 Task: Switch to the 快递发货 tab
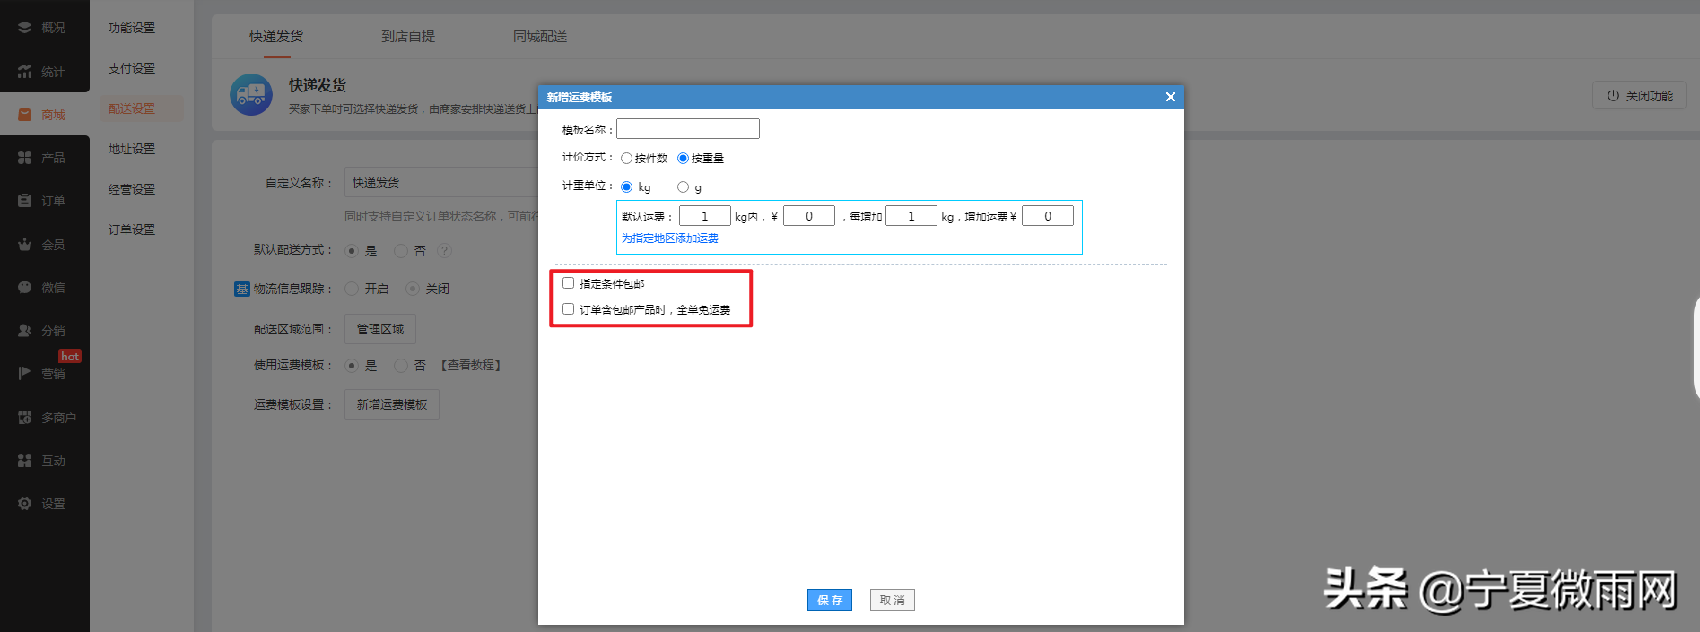(276, 36)
